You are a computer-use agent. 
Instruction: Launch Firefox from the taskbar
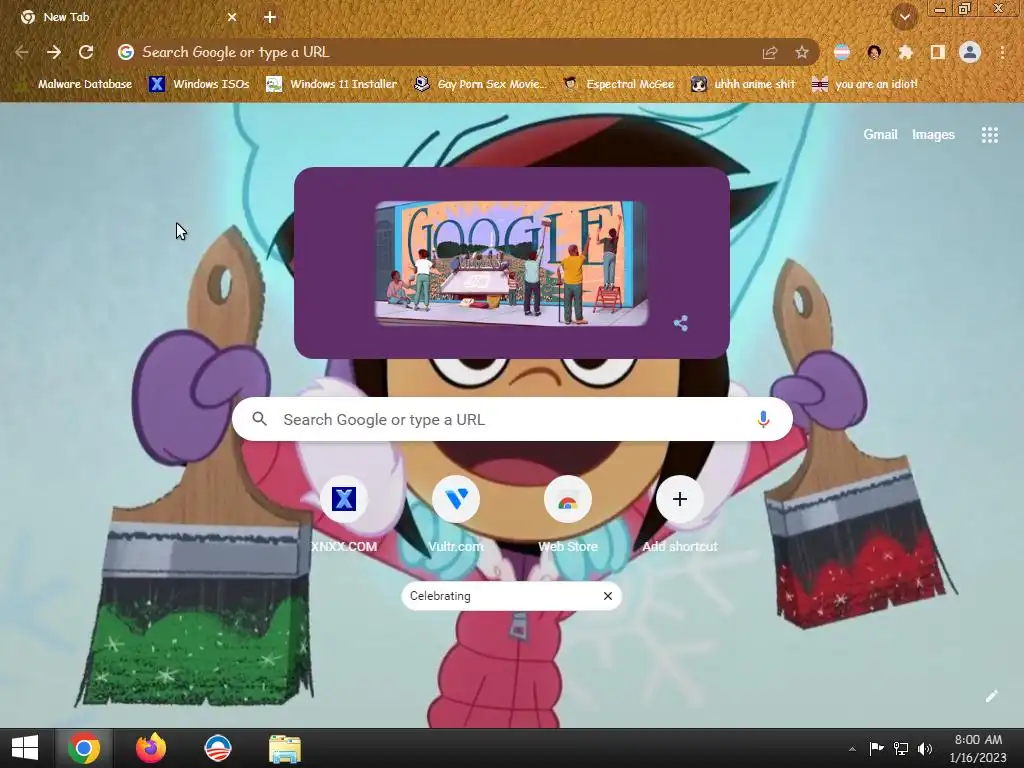pyautogui.click(x=151, y=748)
